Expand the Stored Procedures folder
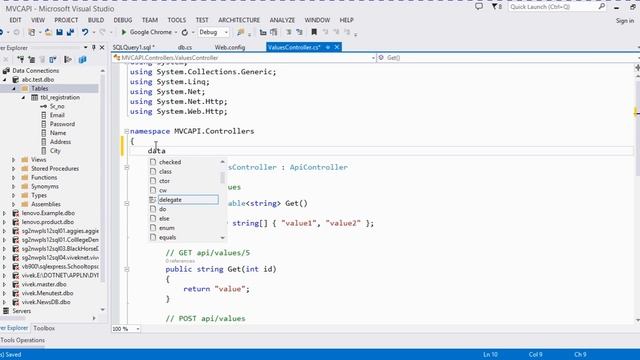Screen dimensions: 640x360 (14, 169)
